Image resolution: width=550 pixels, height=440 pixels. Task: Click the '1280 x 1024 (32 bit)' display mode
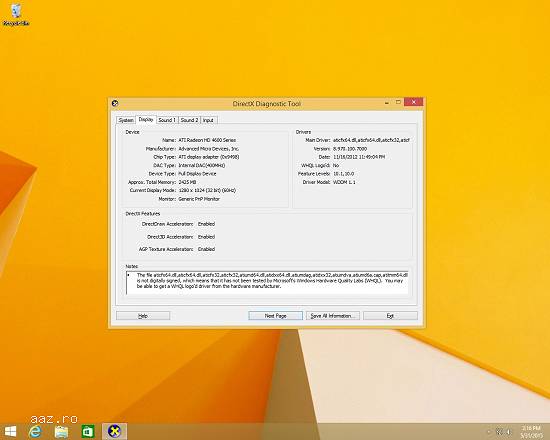(x=207, y=190)
